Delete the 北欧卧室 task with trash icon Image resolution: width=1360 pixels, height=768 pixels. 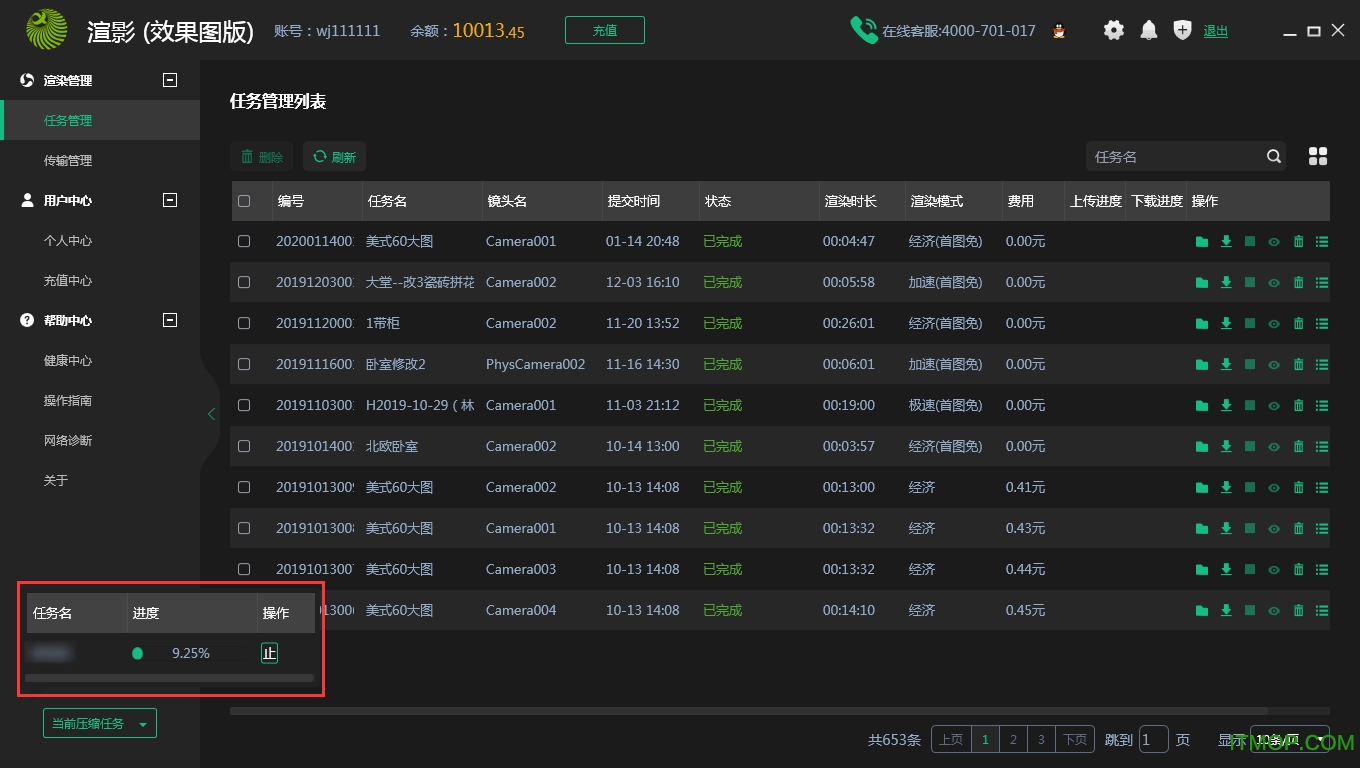[x=1298, y=447]
